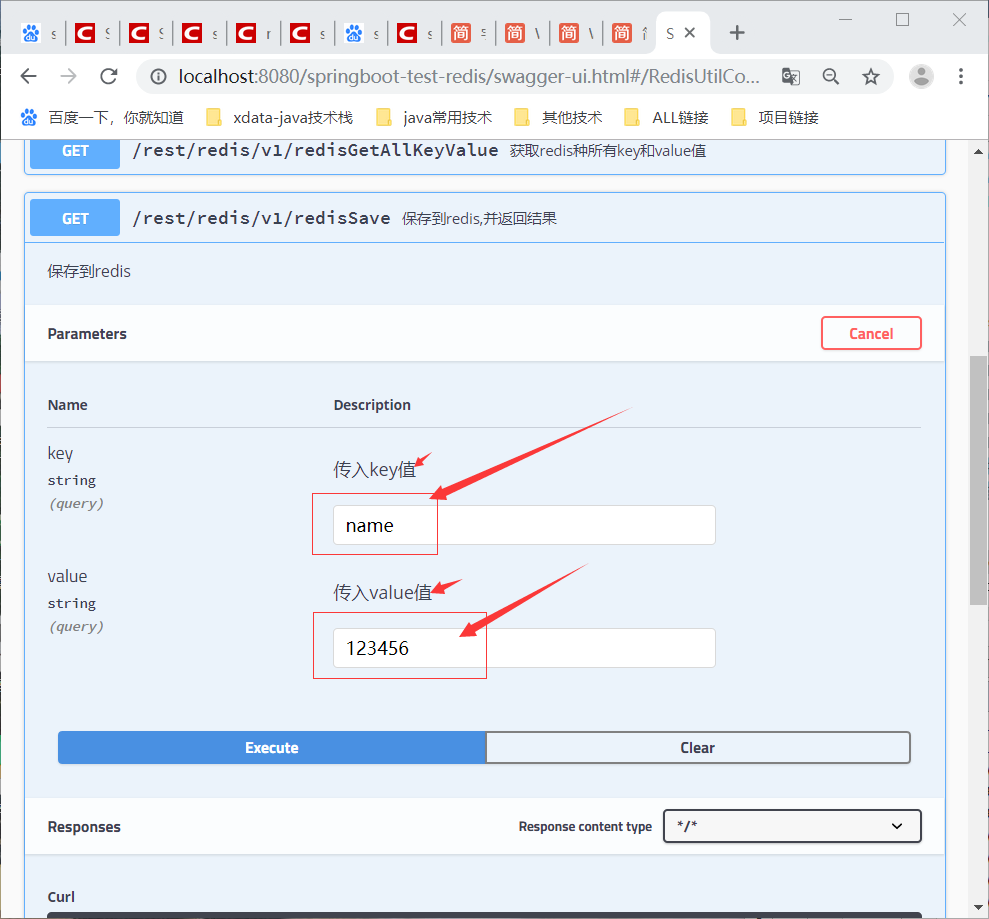Screen dimensions: 989x919
Task: Click the page scrollbar thumb
Action: click(978, 480)
